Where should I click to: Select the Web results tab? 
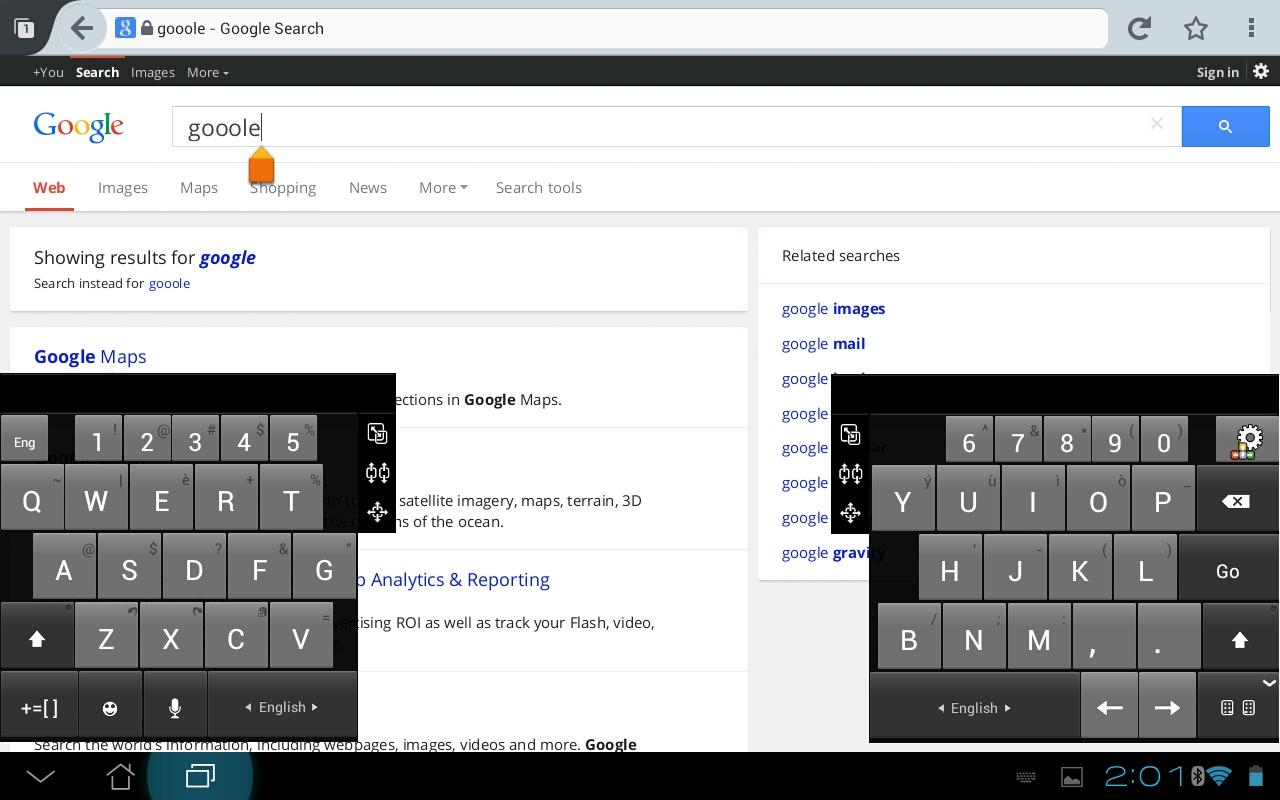tap(49, 187)
